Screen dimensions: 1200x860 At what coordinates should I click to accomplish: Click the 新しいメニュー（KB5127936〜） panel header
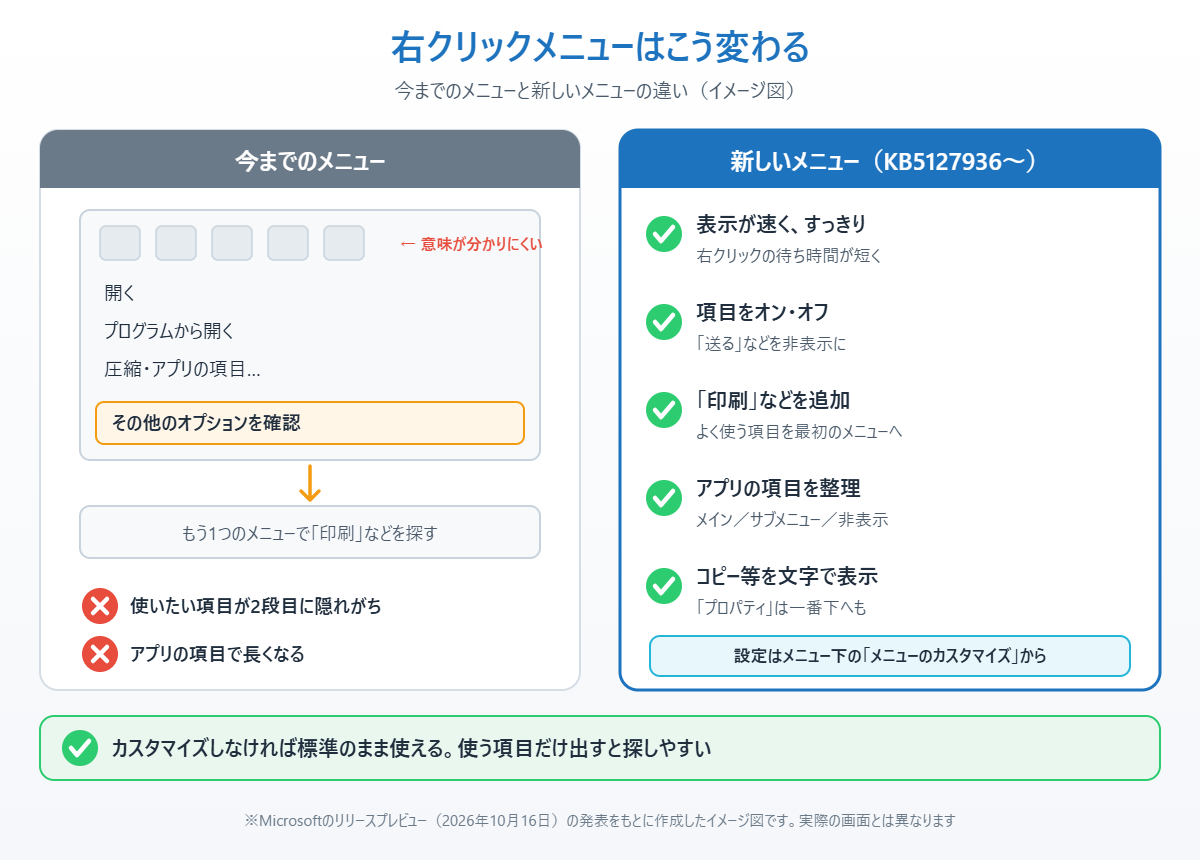point(890,159)
